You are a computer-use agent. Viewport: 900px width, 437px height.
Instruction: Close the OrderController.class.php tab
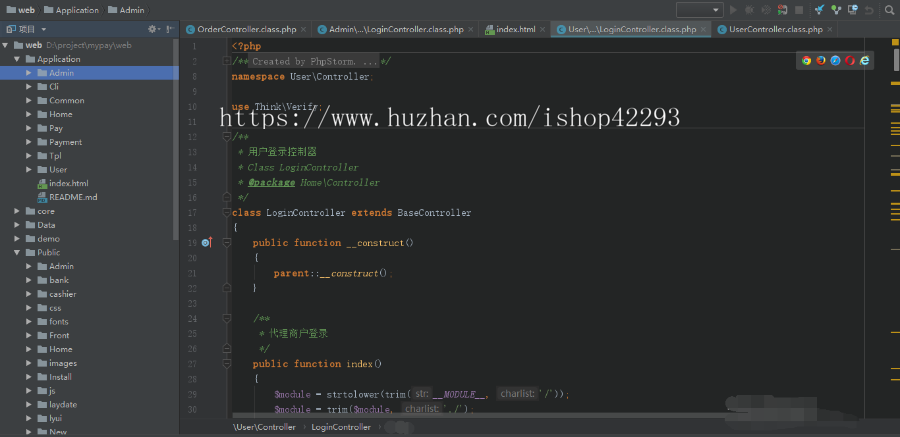pyautogui.click(x=303, y=29)
